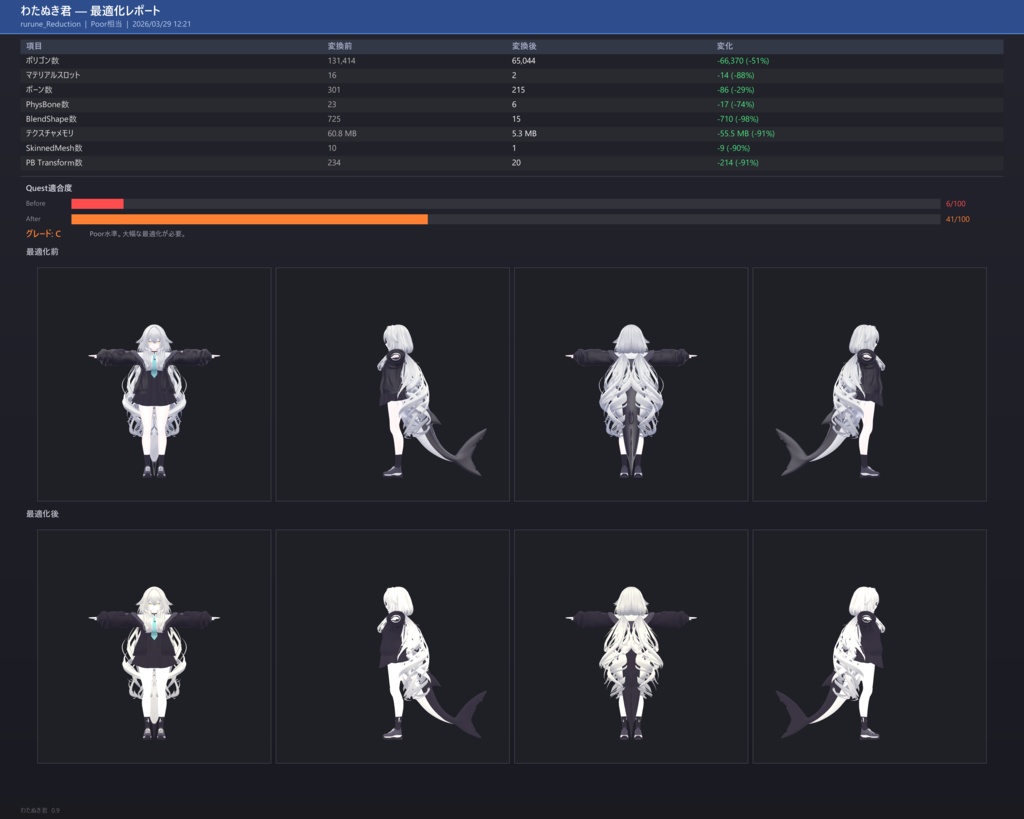The width and height of the screenshot is (1024, 819).
Task: Open the 最適化前 back view T-pose thumbnail
Action: (x=631, y=384)
